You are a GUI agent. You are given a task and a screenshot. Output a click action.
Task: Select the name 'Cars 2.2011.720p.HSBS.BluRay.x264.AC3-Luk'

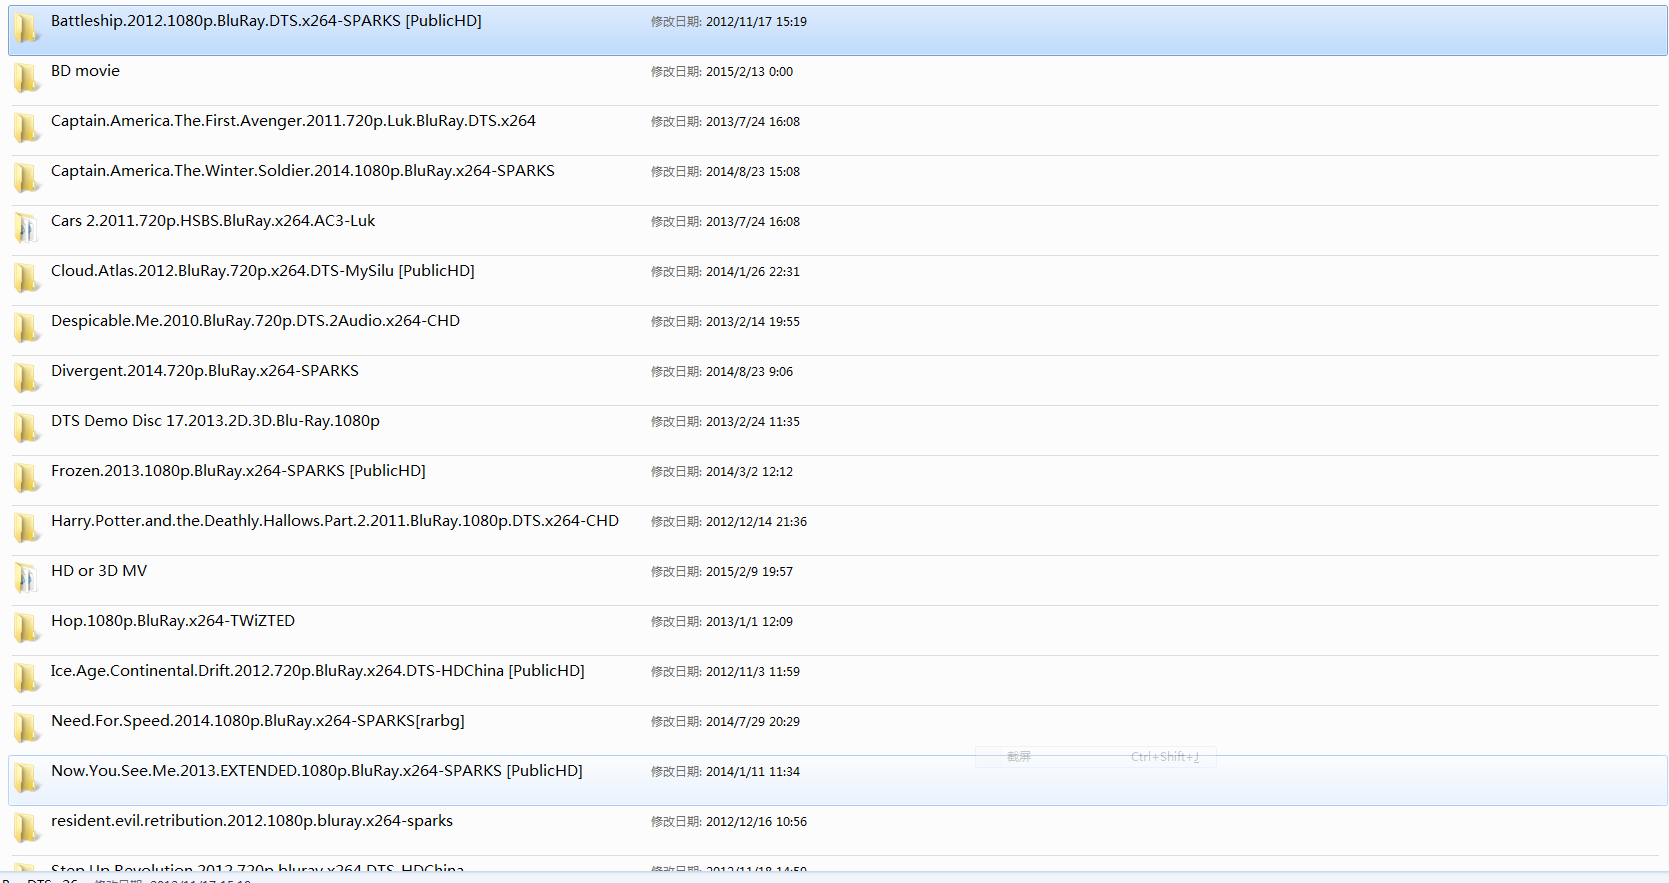[x=213, y=221]
